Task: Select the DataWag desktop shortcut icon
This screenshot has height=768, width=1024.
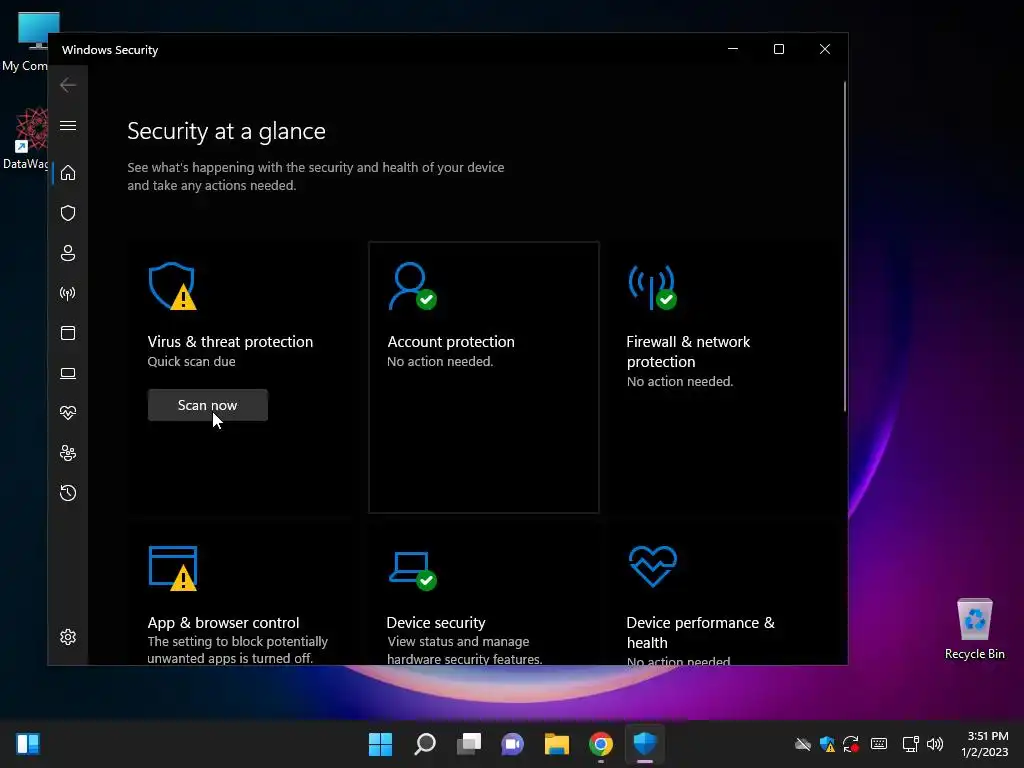Action: point(26,138)
